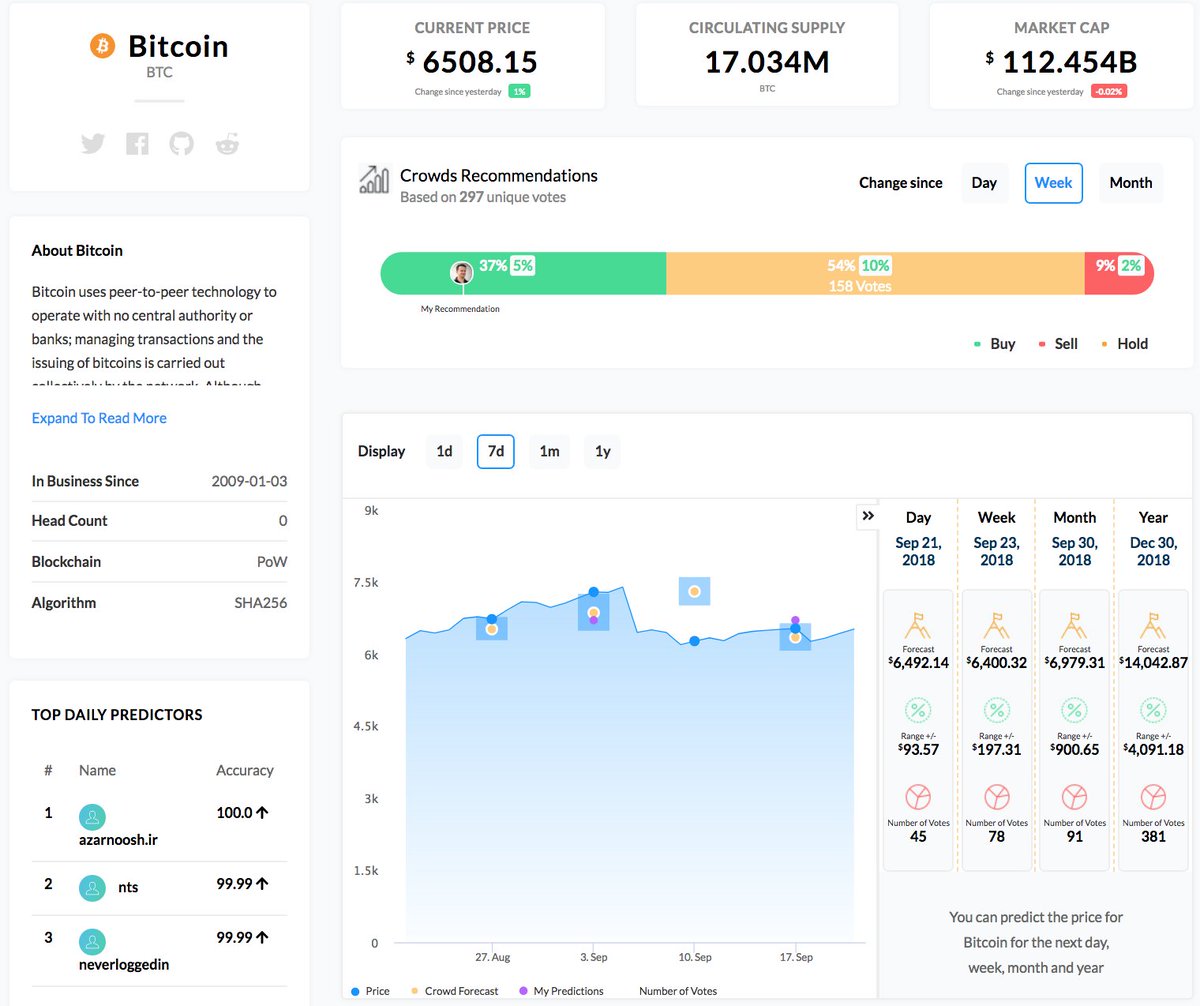Display the 1y price chart
This screenshot has width=1200, height=1006.
pyautogui.click(x=602, y=451)
